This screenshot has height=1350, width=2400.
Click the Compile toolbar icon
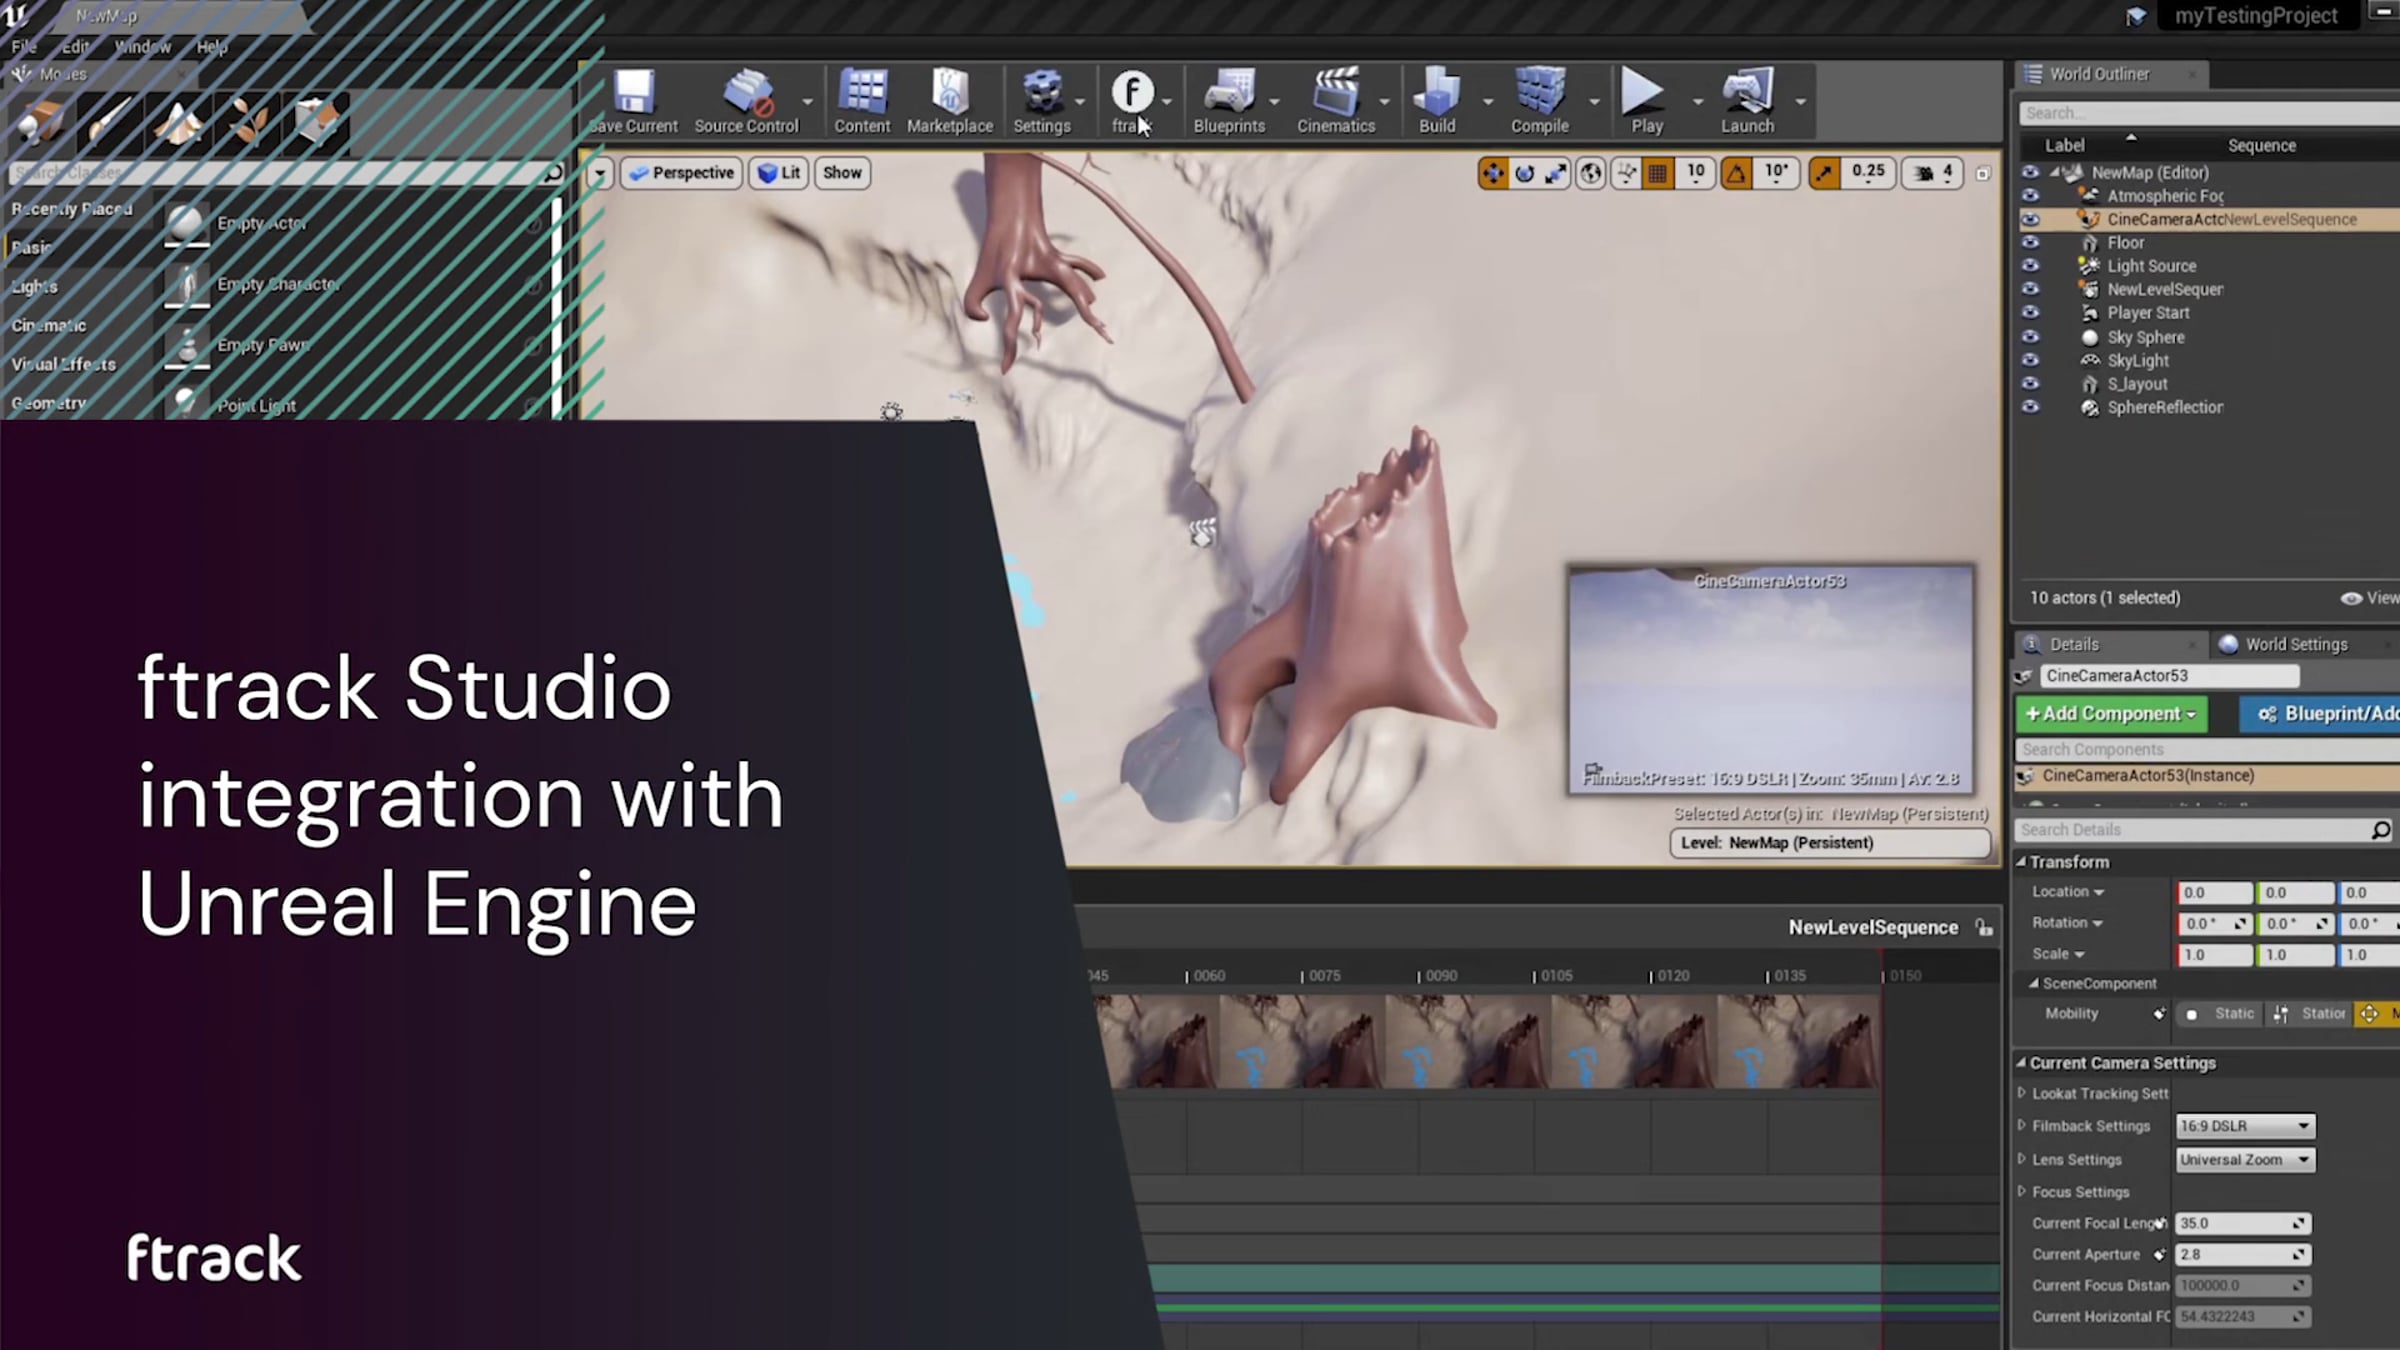[x=1540, y=100]
